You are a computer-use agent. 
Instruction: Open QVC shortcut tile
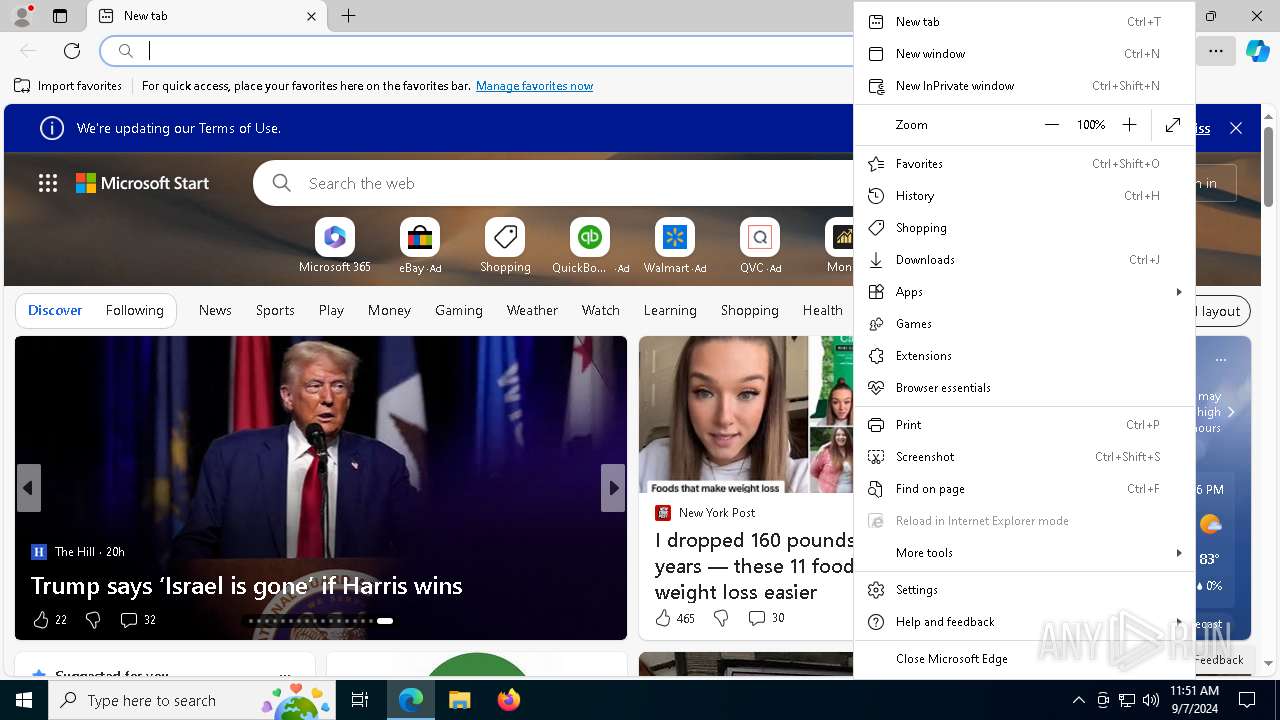click(x=760, y=246)
